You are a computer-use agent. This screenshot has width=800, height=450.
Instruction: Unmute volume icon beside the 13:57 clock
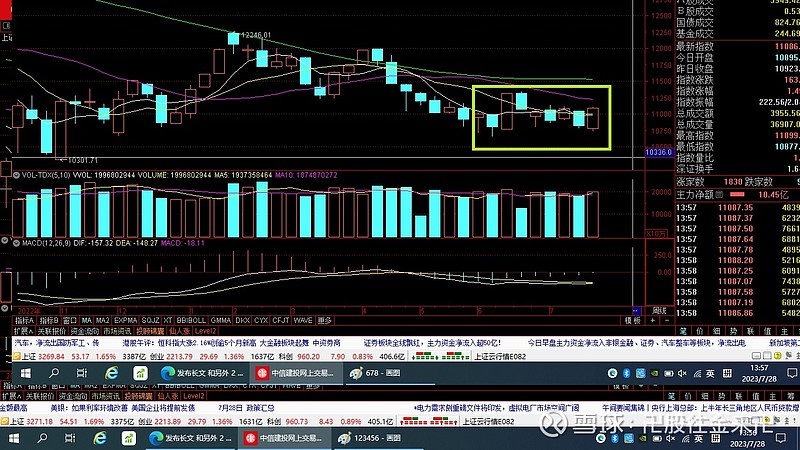(x=683, y=373)
